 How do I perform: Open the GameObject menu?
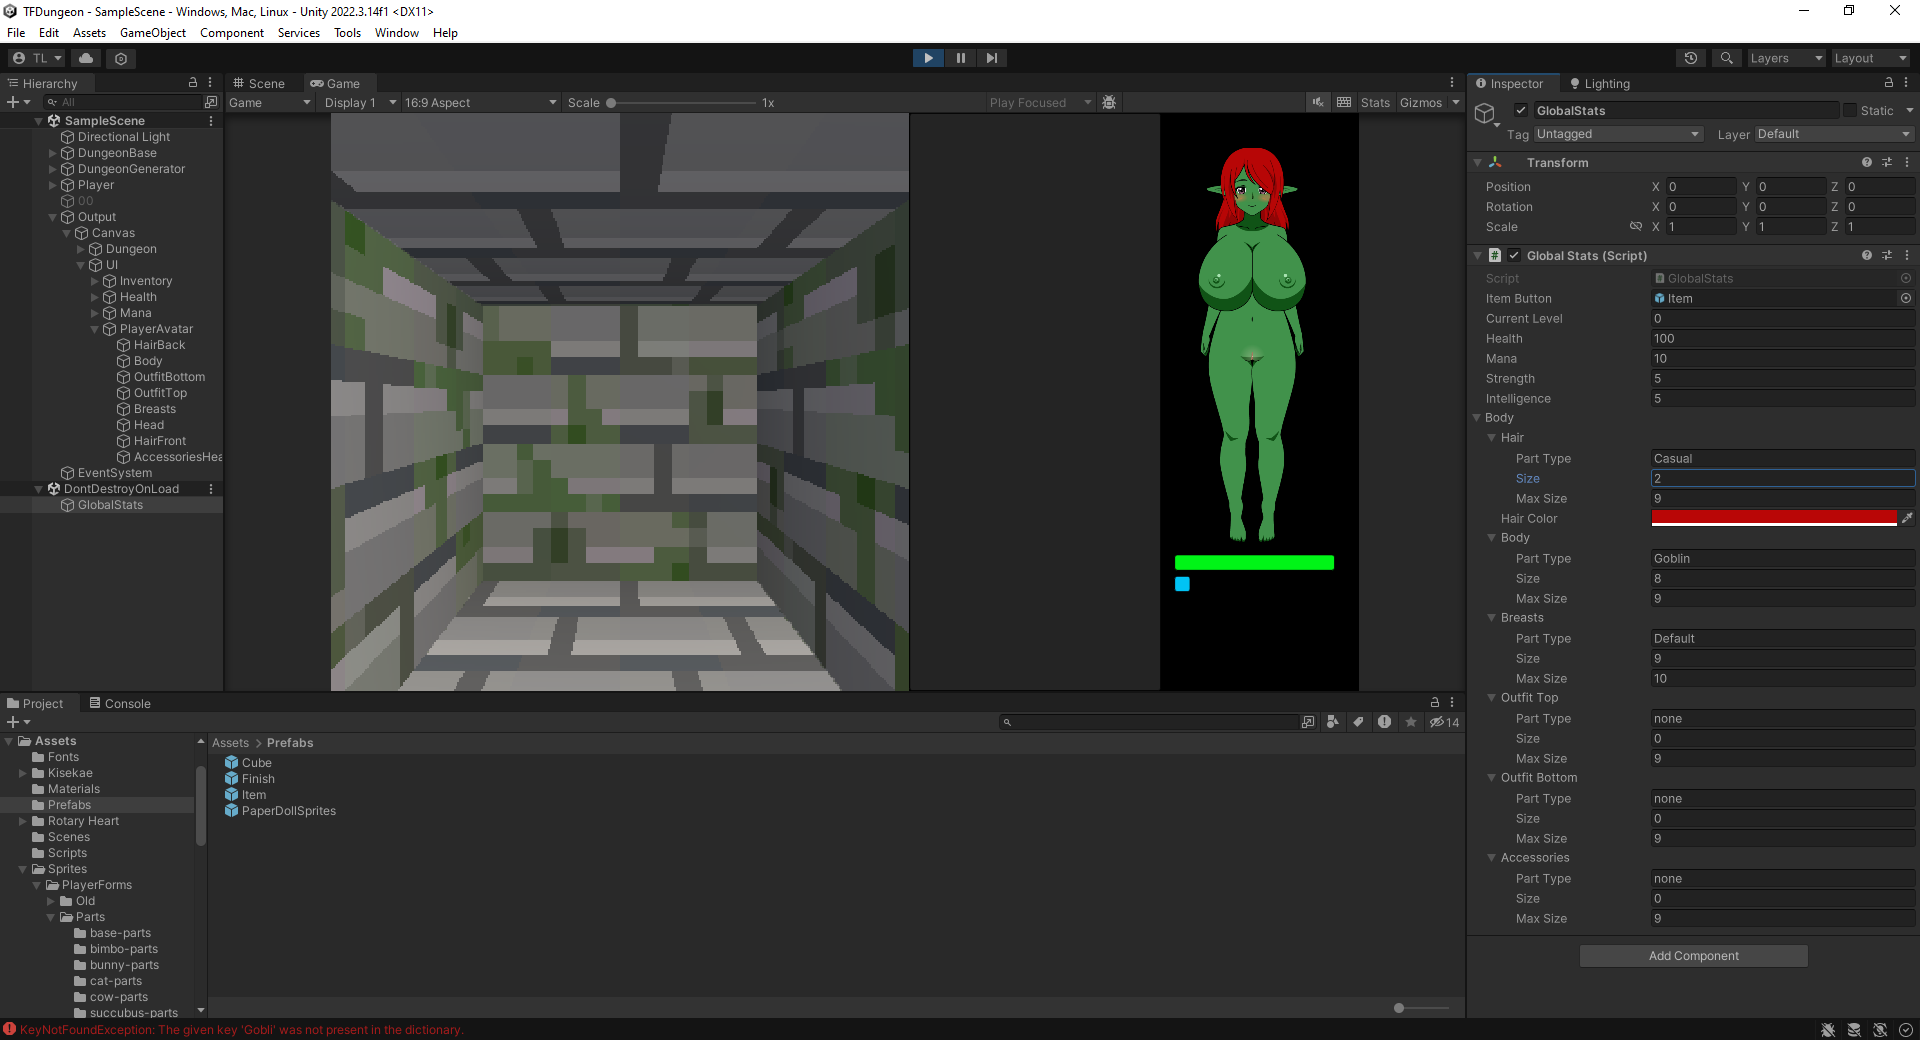(152, 33)
